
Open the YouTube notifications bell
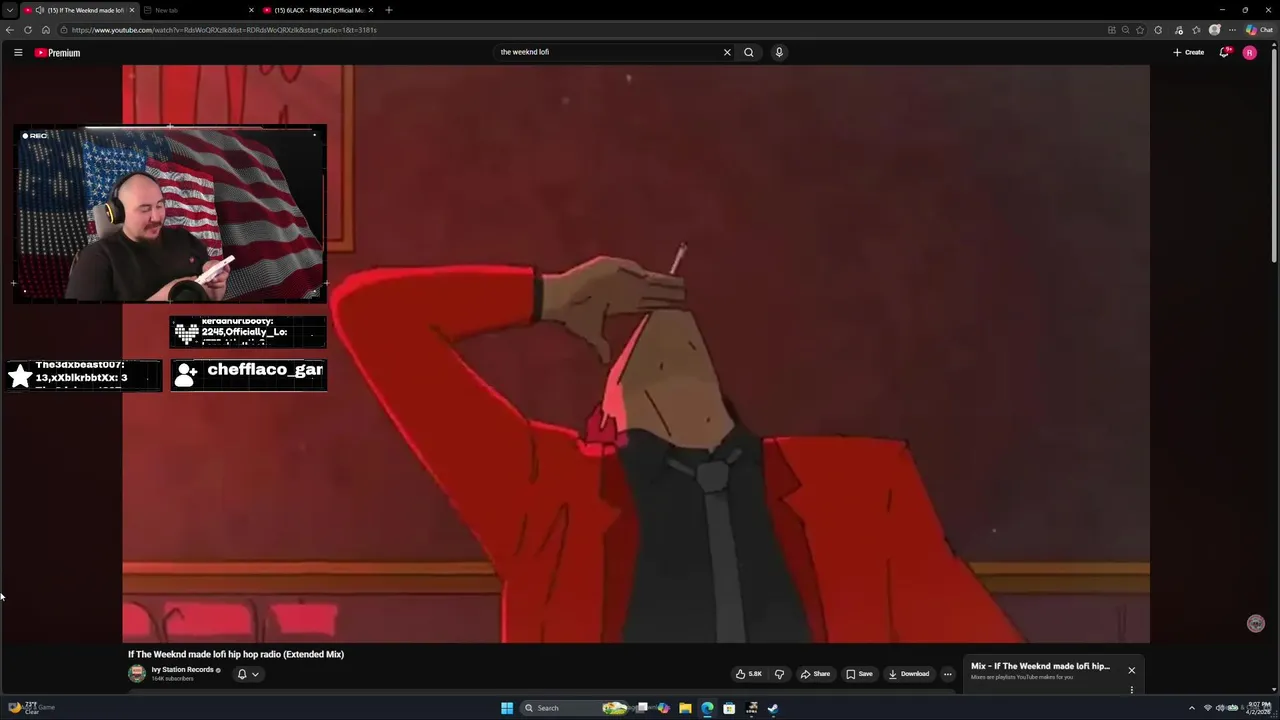click(x=1224, y=52)
